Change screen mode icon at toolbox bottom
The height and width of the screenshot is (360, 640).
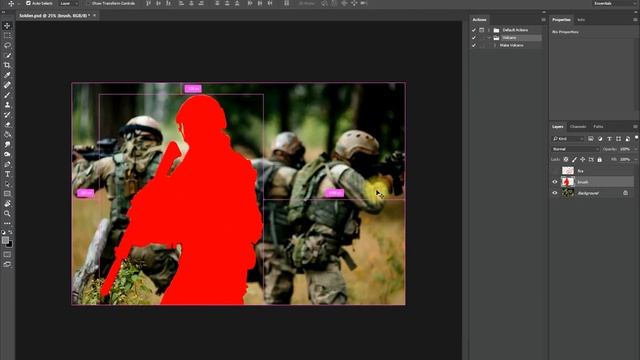tap(7, 264)
